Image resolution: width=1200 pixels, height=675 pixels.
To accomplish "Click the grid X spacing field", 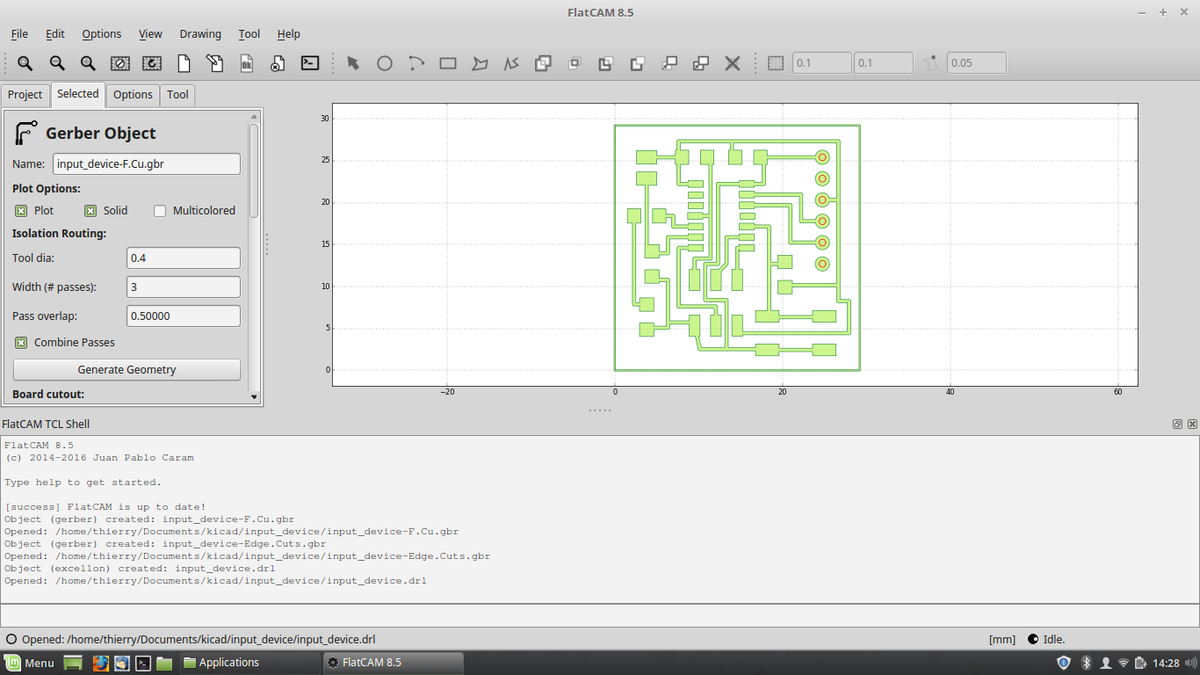I will click(x=821, y=63).
